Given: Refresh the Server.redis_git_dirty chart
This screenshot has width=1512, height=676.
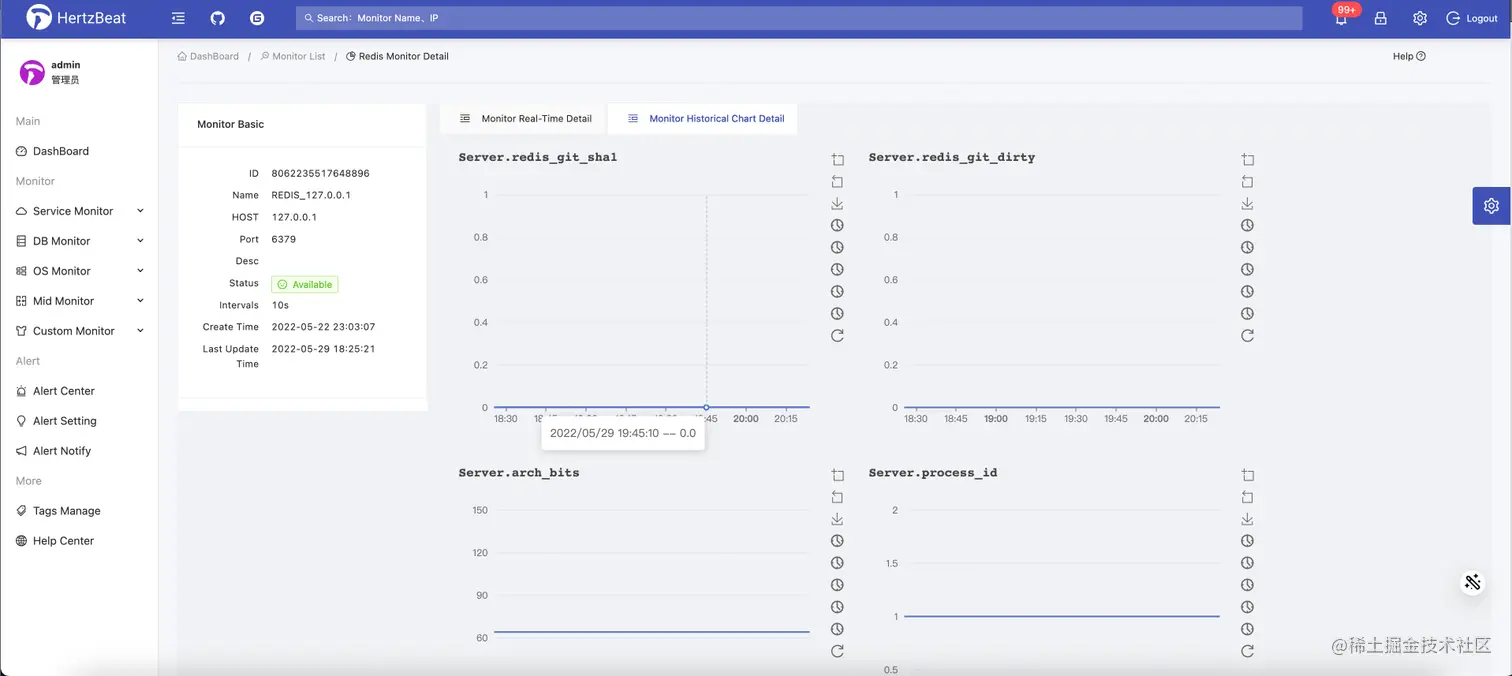Looking at the screenshot, I should point(1248,336).
